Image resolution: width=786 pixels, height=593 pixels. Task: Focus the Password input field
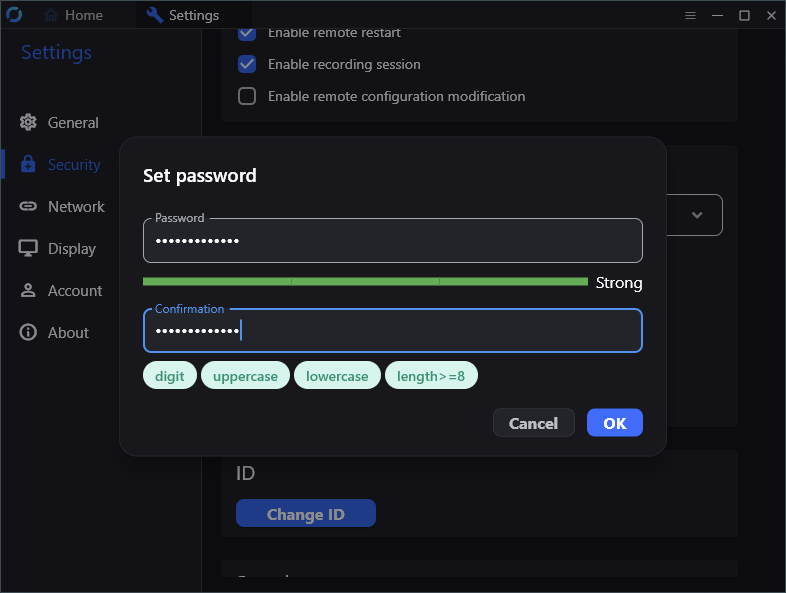click(392, 241)
